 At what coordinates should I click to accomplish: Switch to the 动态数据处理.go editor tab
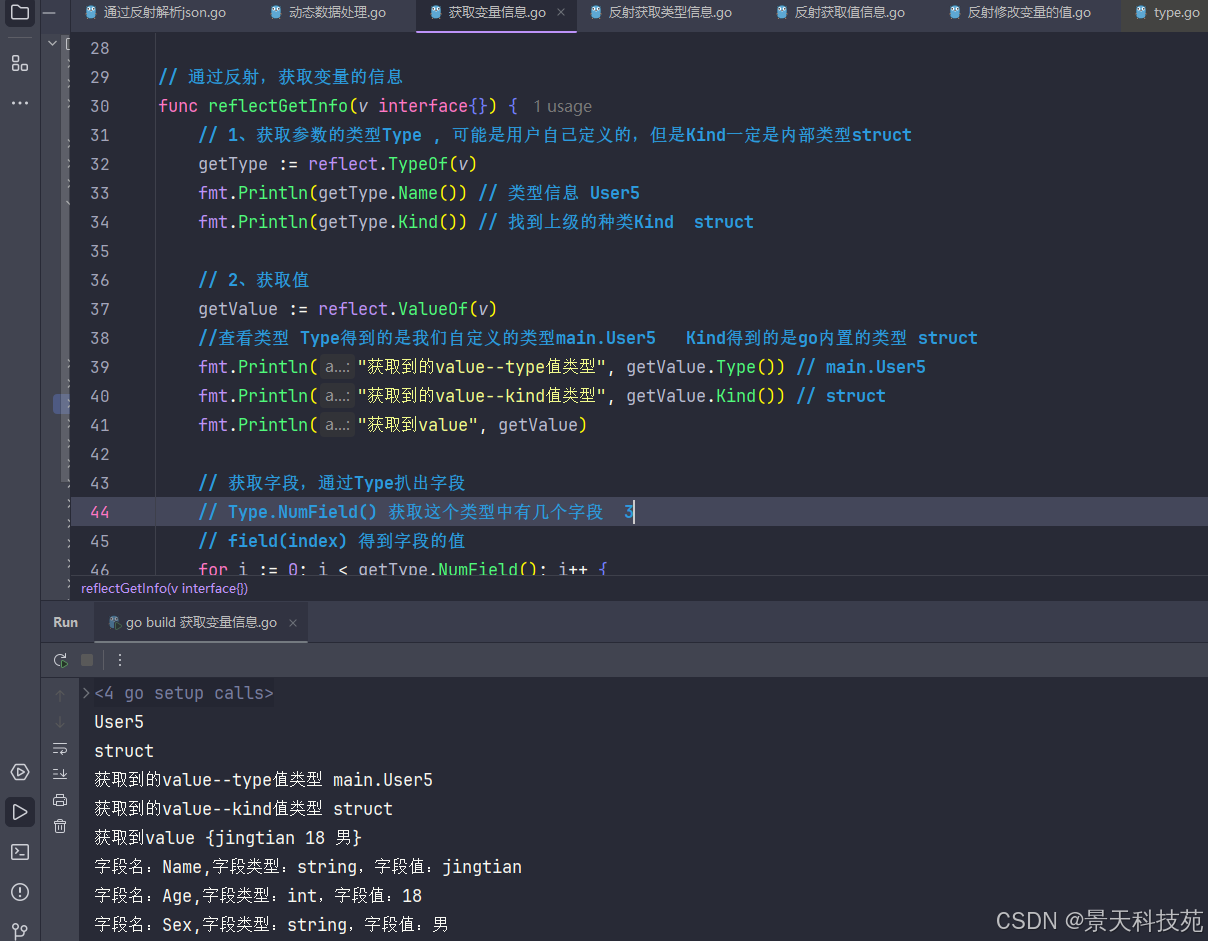point(328,13)
